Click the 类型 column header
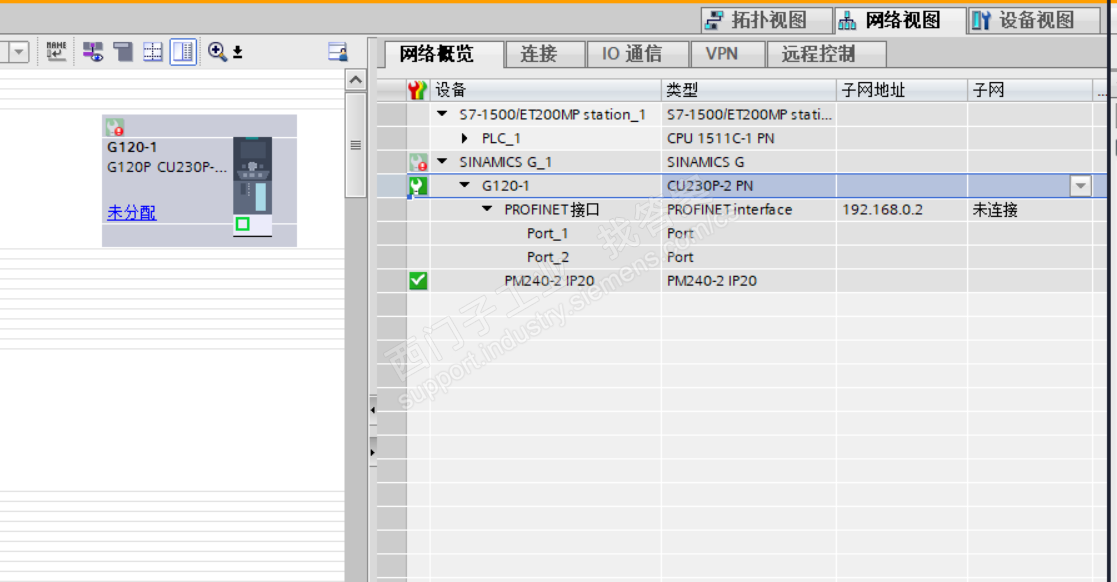The image size is (1117, 582). coord(749,90)
